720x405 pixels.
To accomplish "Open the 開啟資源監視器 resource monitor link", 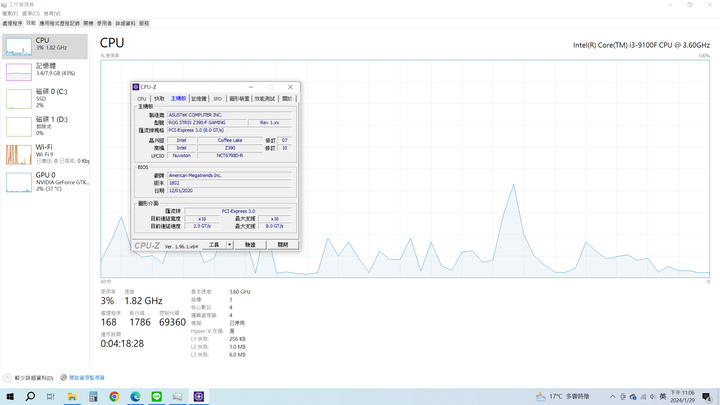I will coord(87,377).
